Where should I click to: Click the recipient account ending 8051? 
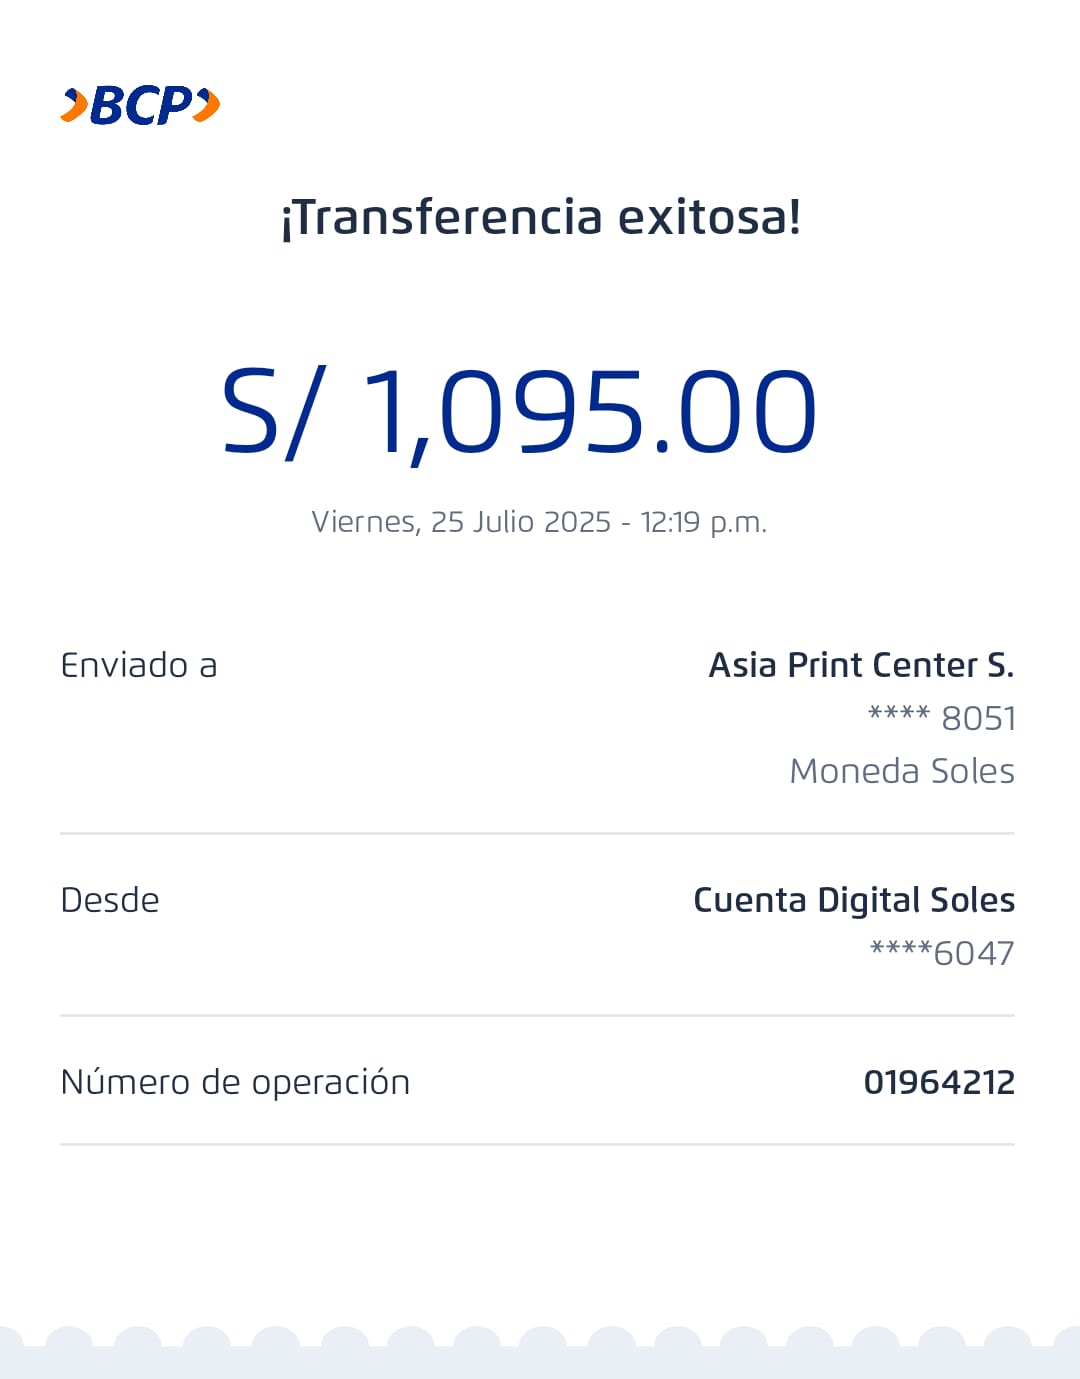[941, 718]
